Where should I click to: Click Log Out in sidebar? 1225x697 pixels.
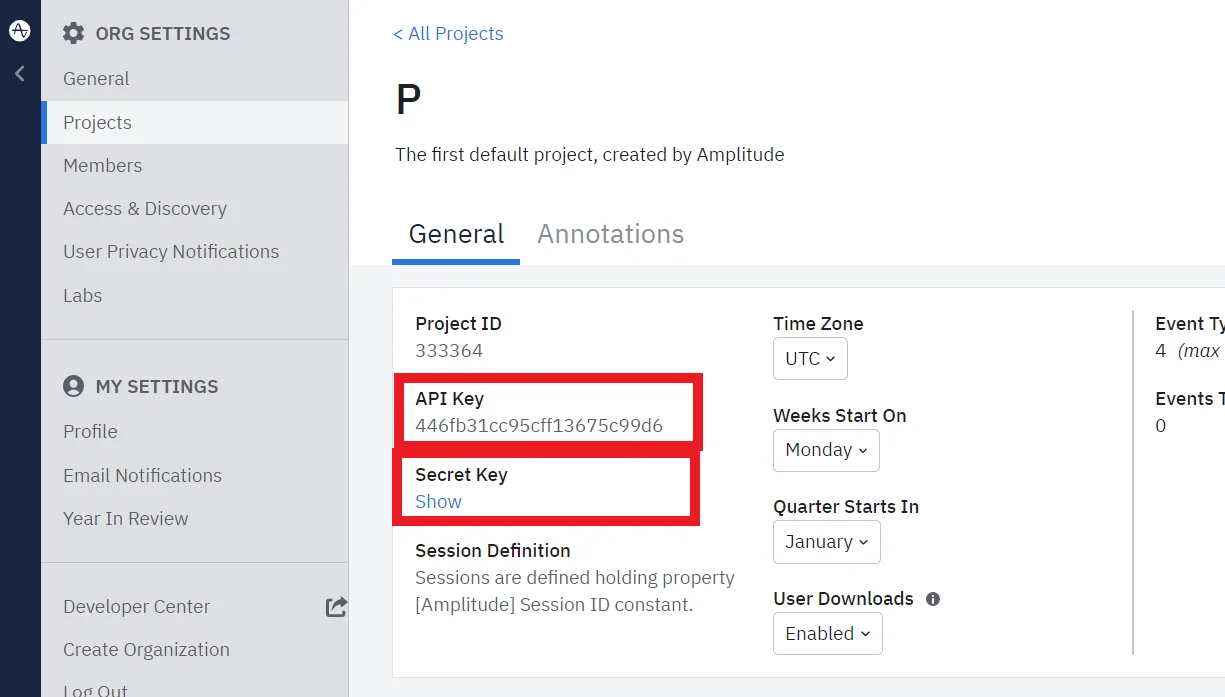point(95,690)
